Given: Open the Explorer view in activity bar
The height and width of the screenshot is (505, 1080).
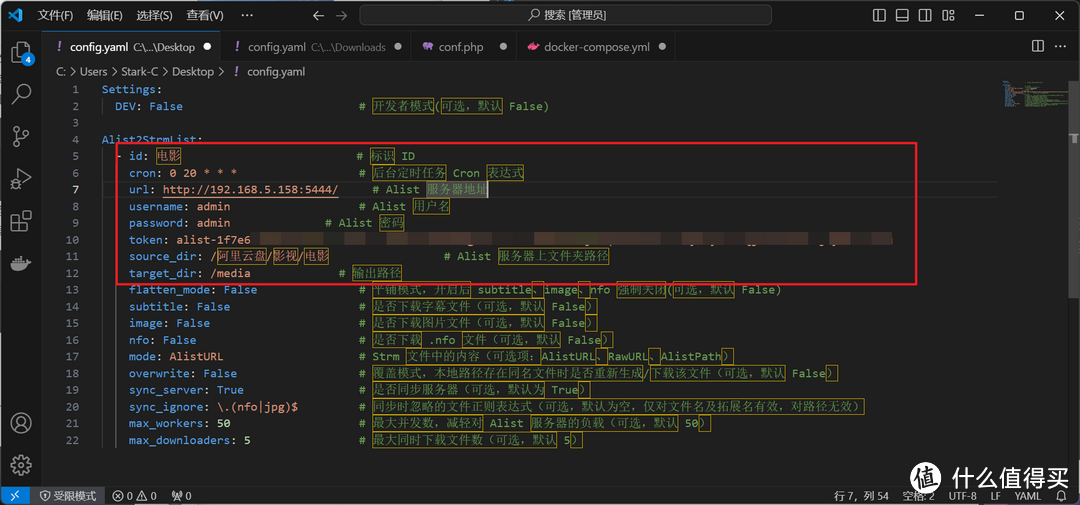Looking at the screenshot, I should pyautogui.click(x=21, y=54).
